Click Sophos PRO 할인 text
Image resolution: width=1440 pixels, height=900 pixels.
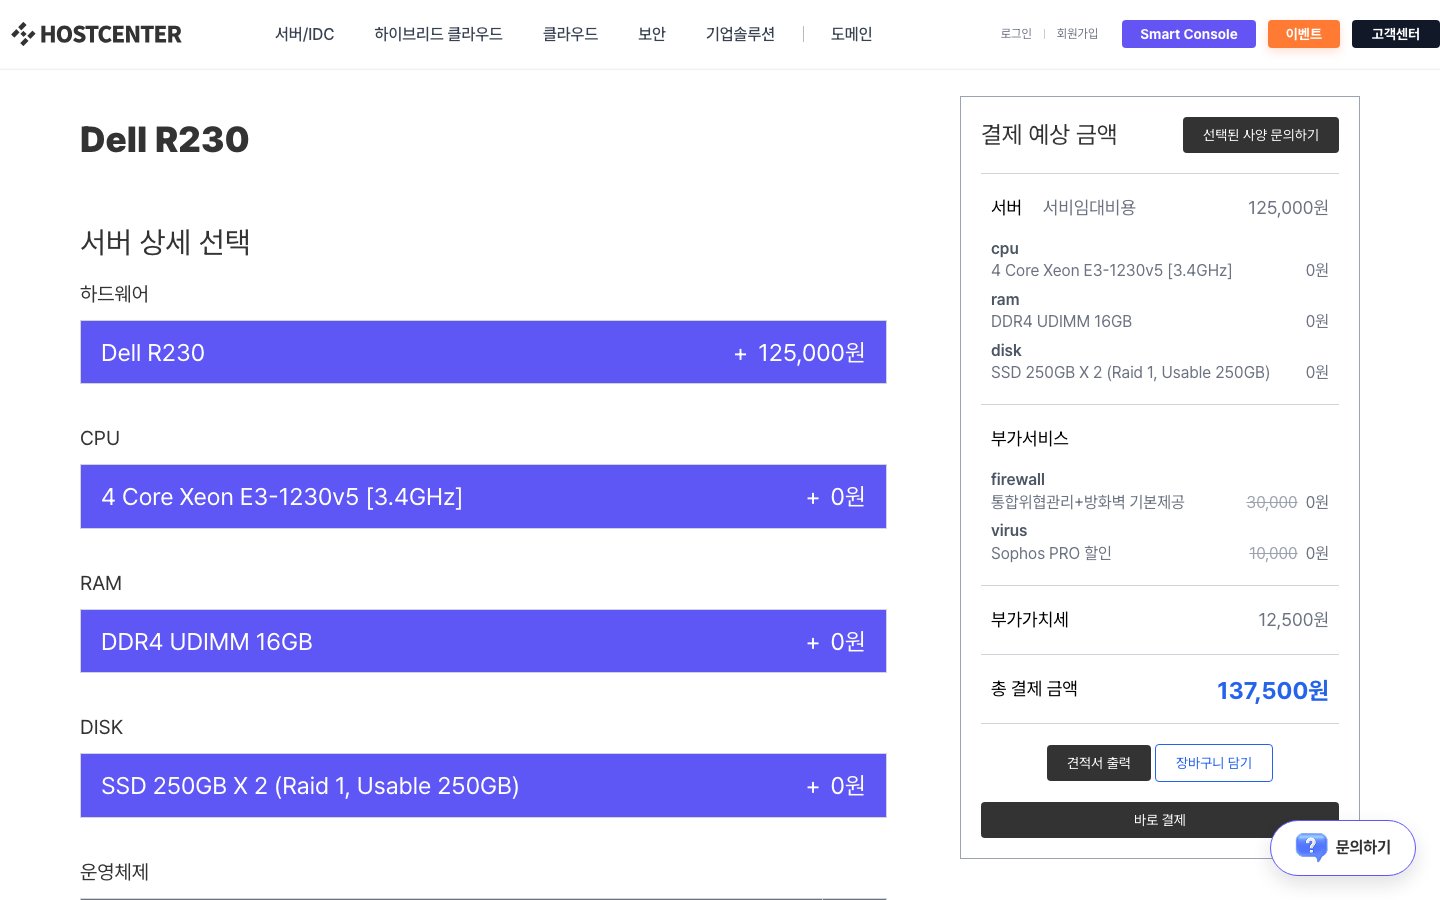pyautogui.click(x=1051, y=553)
